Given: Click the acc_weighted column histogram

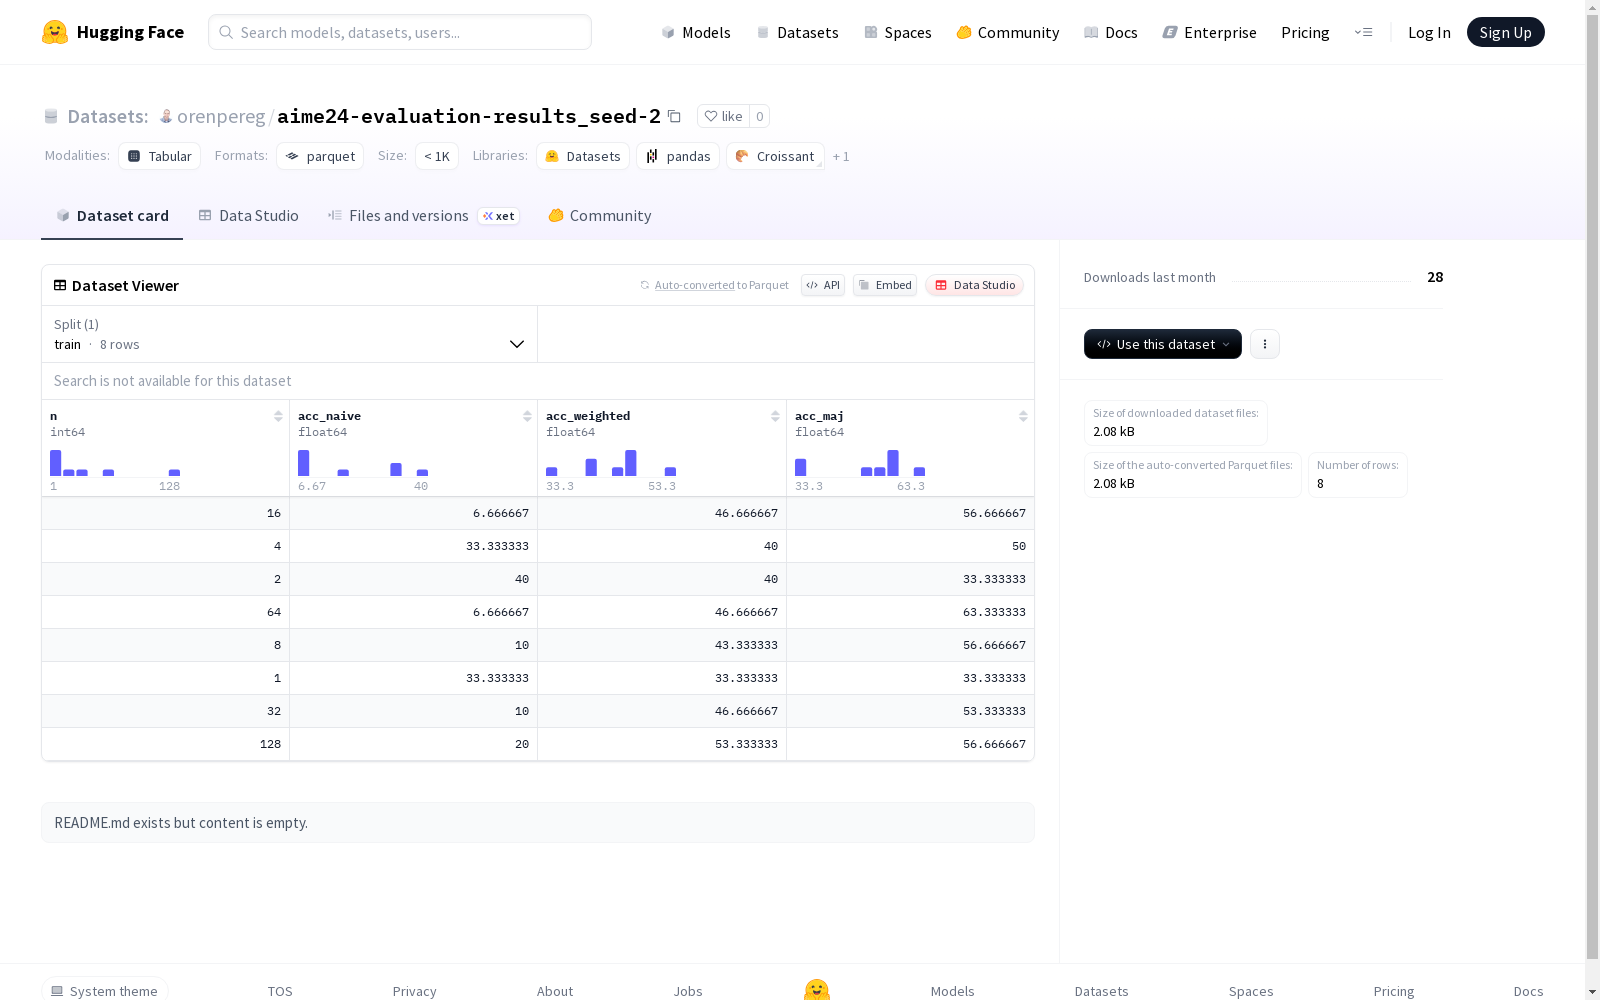Looking at the screenshot, I should pos(611,462).
